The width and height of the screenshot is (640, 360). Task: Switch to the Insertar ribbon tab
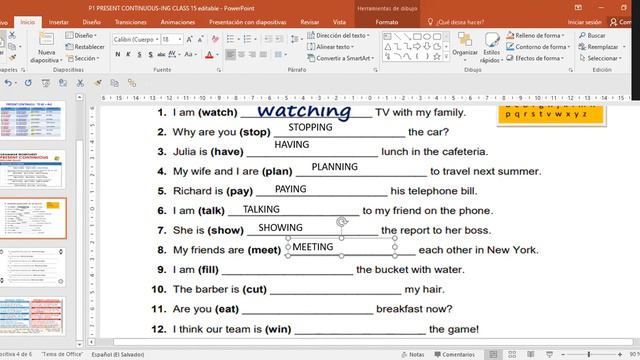59,22
